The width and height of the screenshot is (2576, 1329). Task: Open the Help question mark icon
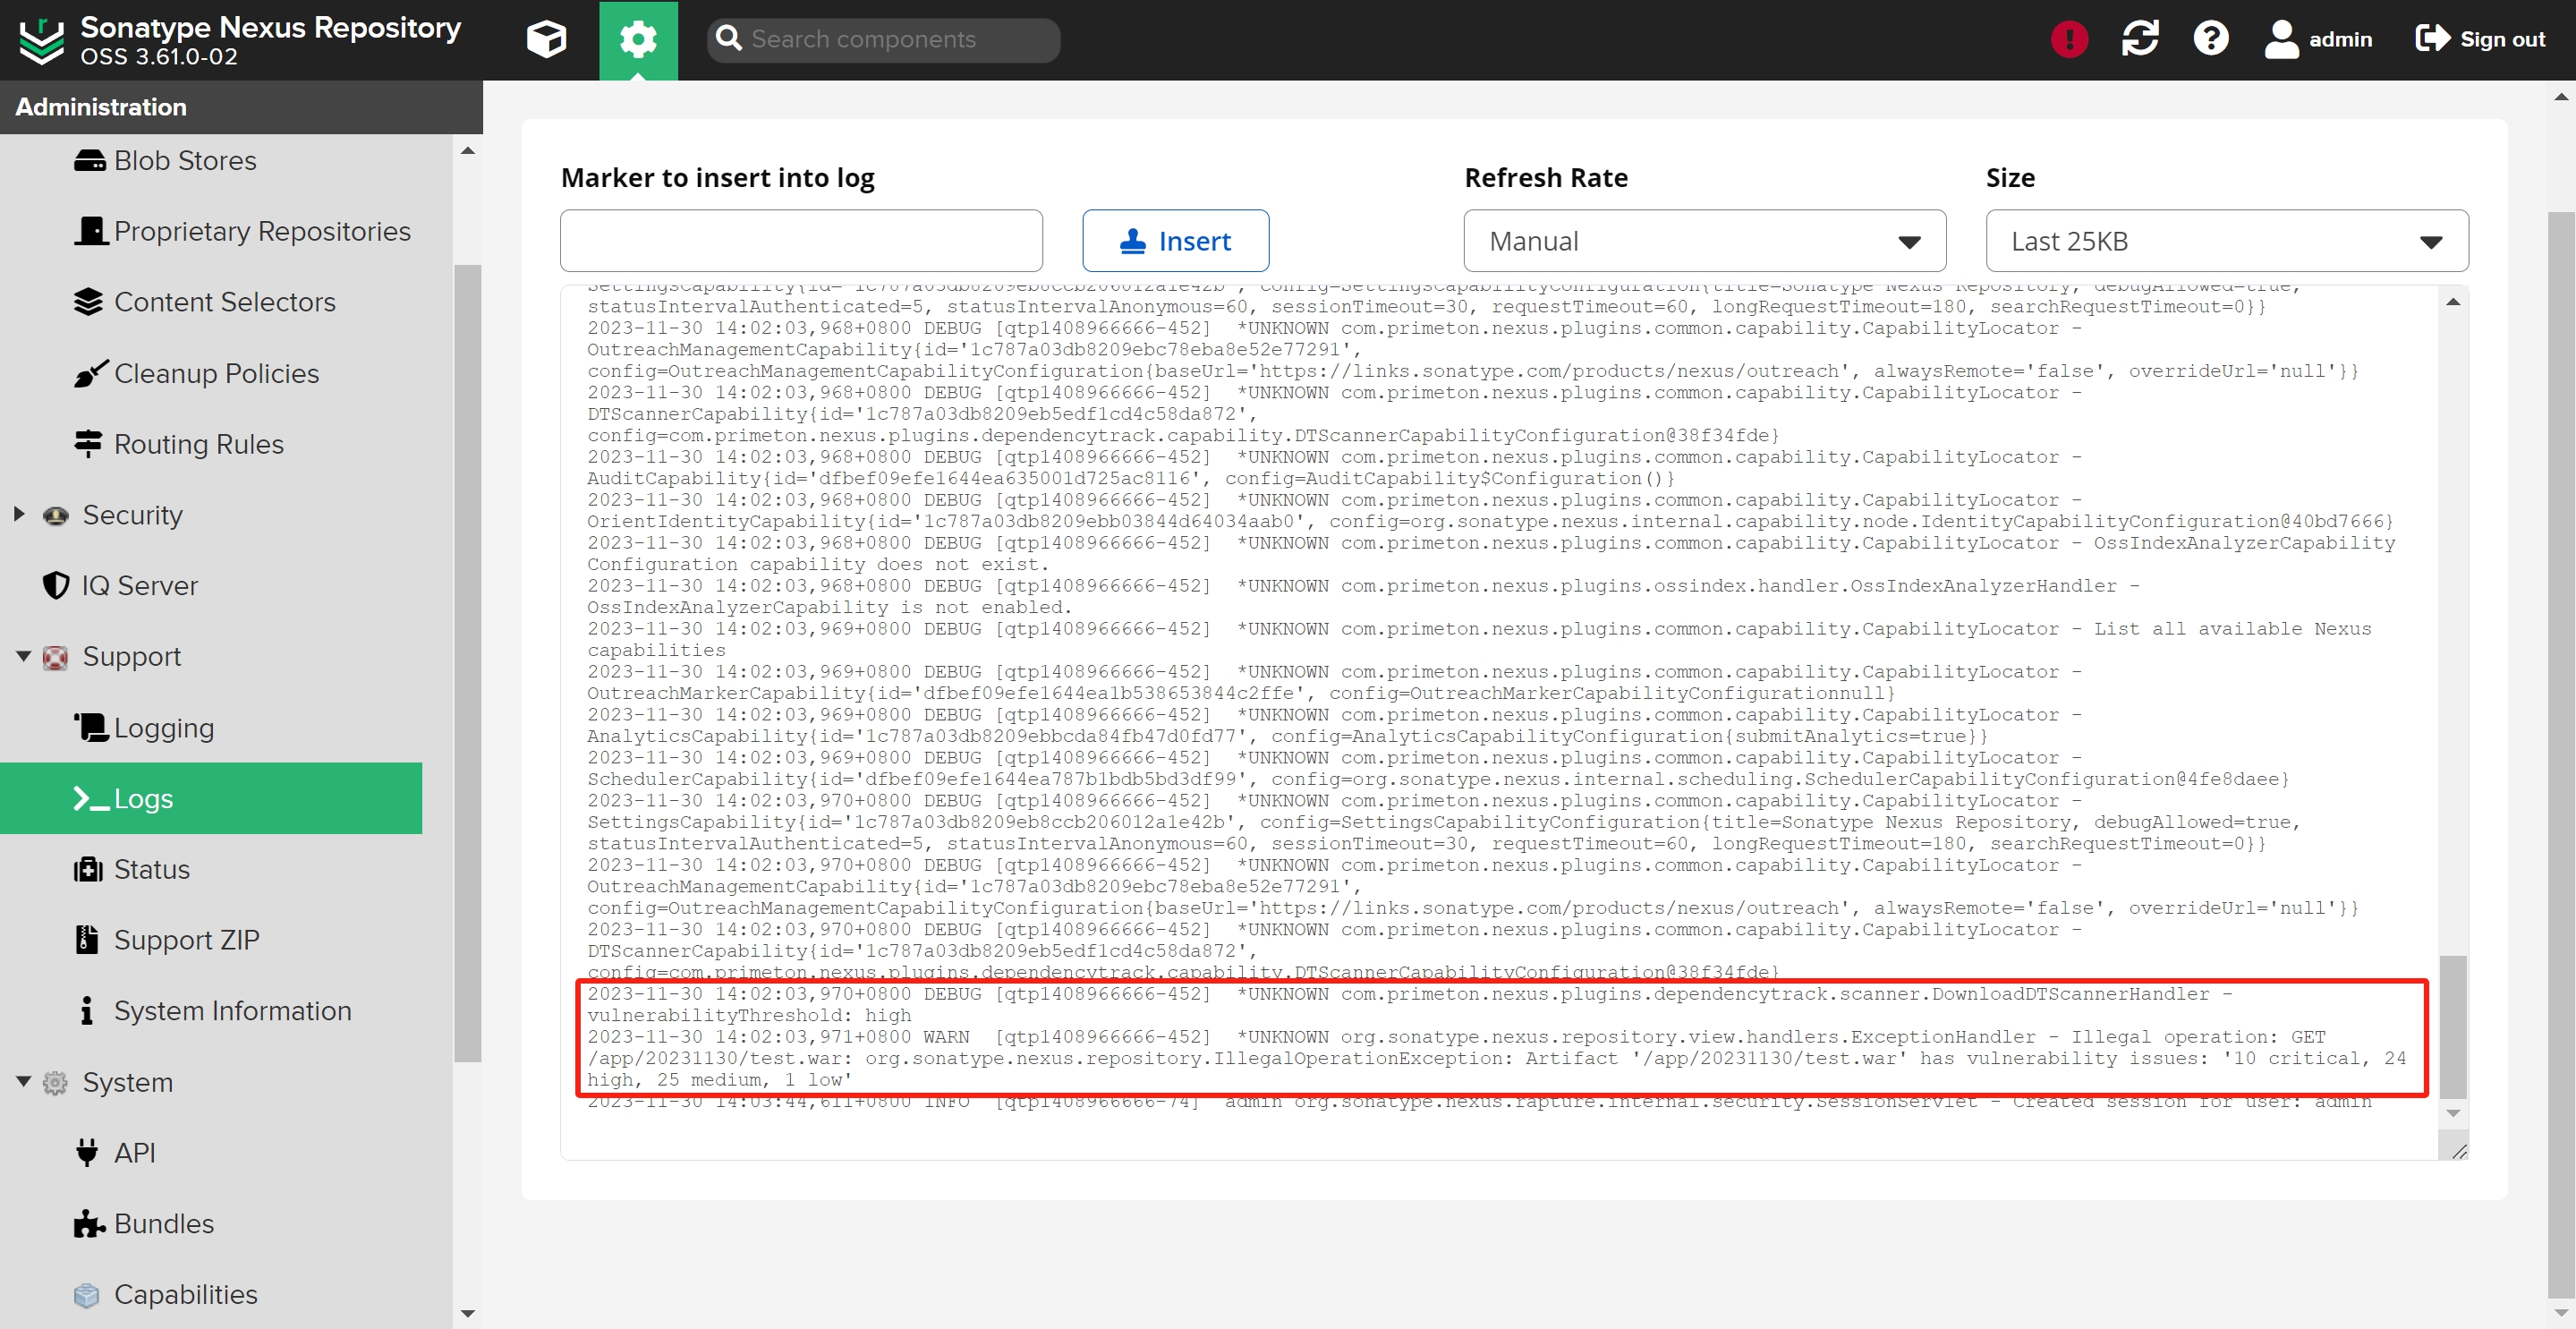coord(2210,39)
